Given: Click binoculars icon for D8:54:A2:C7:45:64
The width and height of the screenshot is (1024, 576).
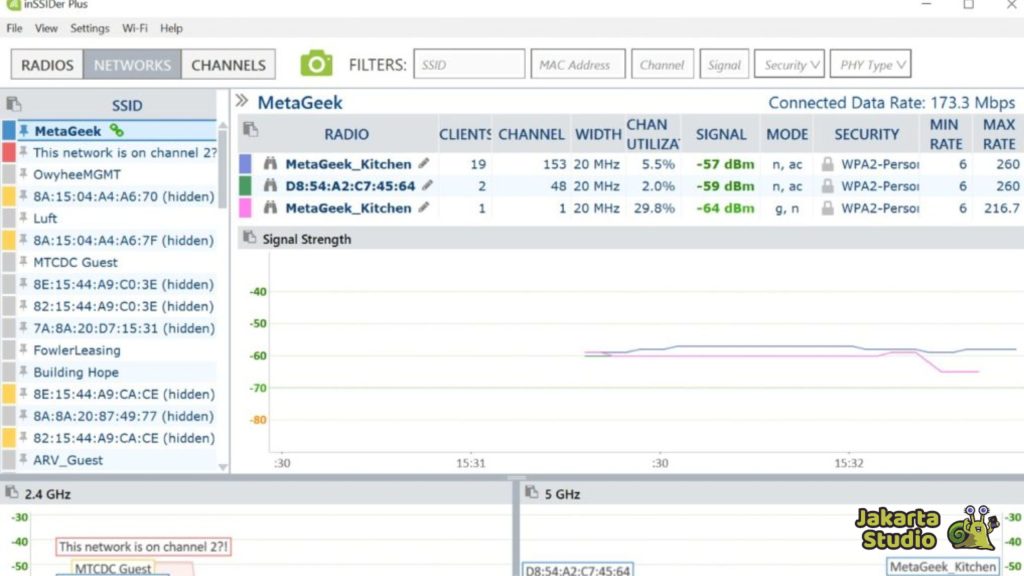Looking at the screenshot, I should [x=270, y=185].
